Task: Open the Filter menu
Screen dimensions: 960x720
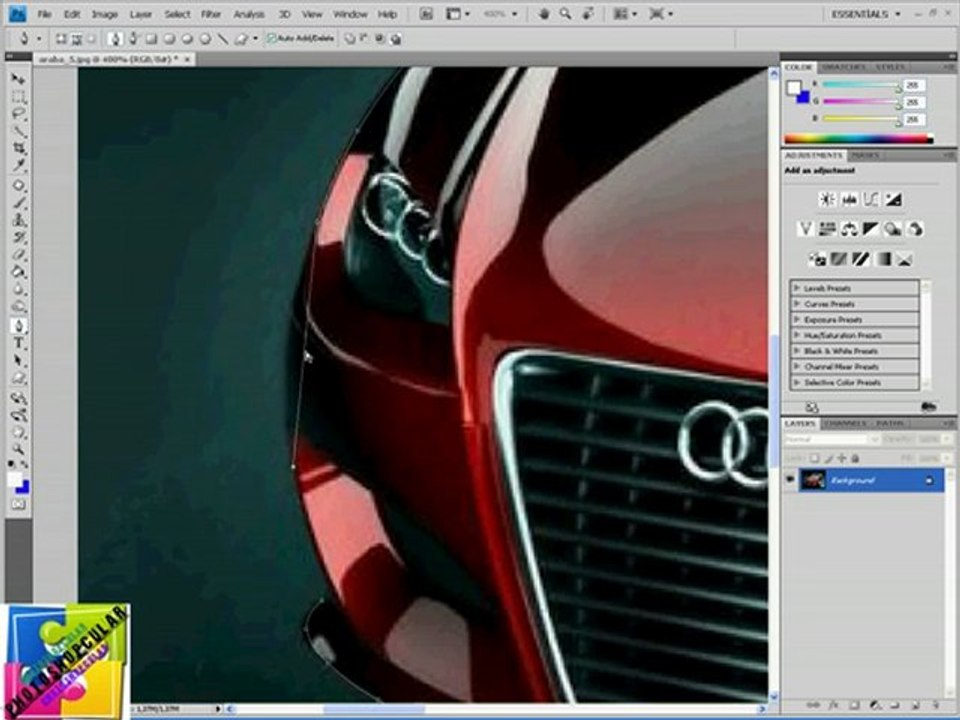Action: coord(211,13)
